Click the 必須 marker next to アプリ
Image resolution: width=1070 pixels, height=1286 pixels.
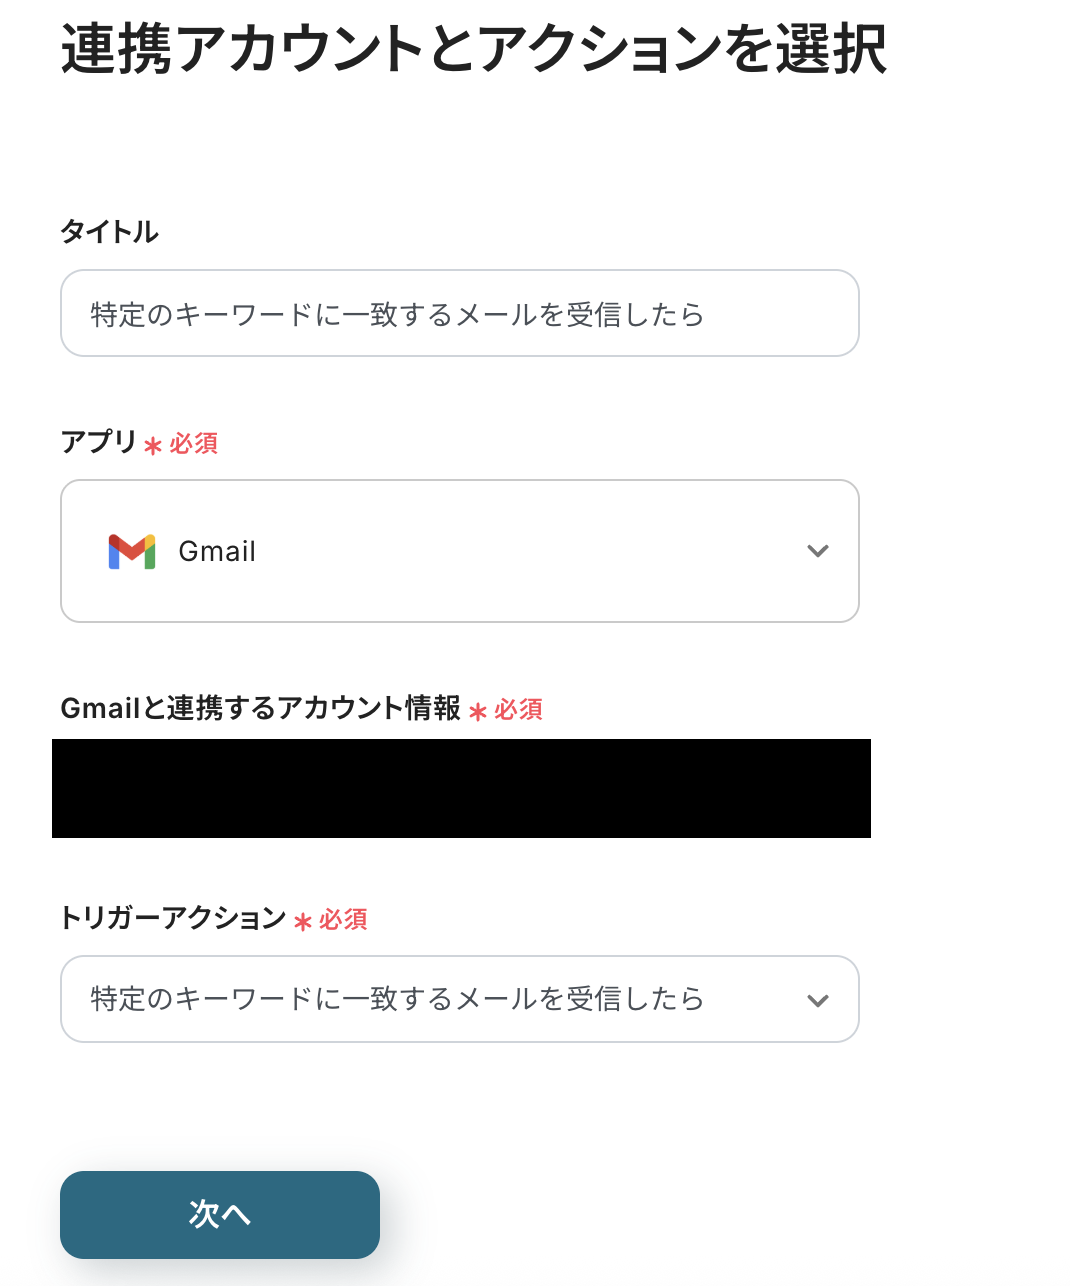click(194, 443)
